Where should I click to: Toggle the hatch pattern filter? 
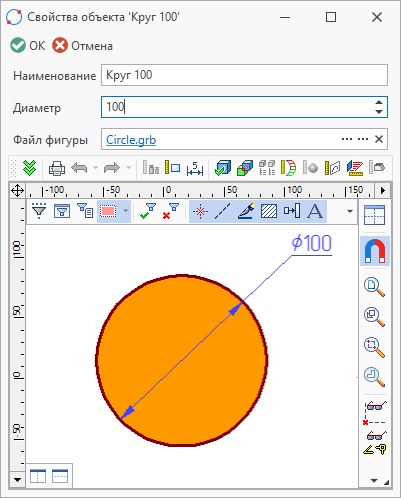point(269,211)
